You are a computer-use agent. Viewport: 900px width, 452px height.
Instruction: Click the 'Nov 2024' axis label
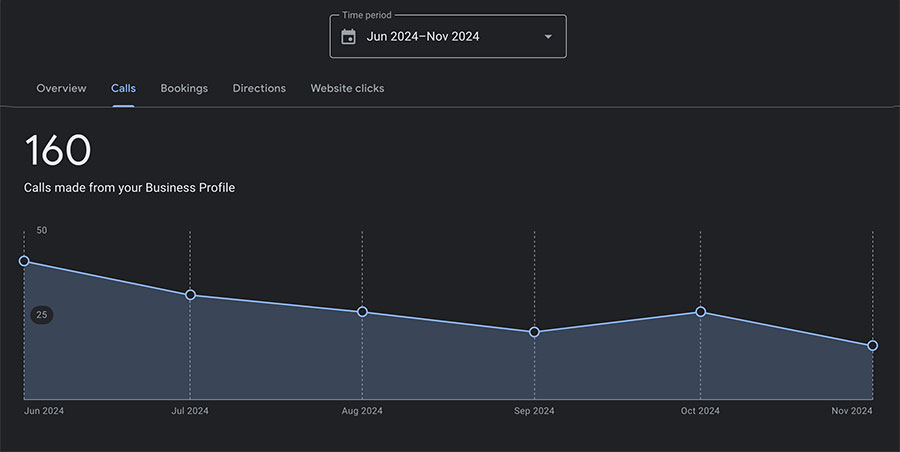tap(852, 411)
